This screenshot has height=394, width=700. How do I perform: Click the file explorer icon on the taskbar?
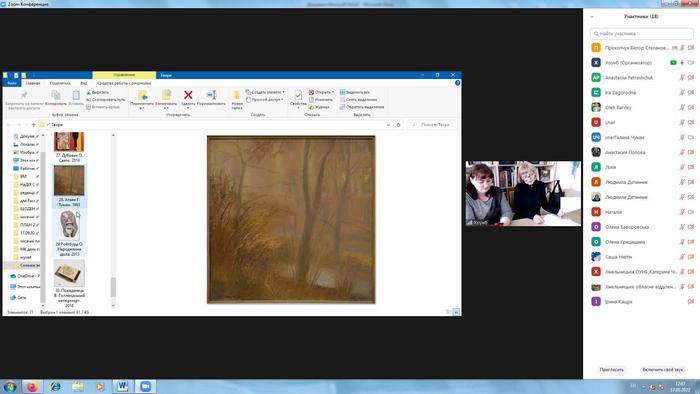(78, 386)
